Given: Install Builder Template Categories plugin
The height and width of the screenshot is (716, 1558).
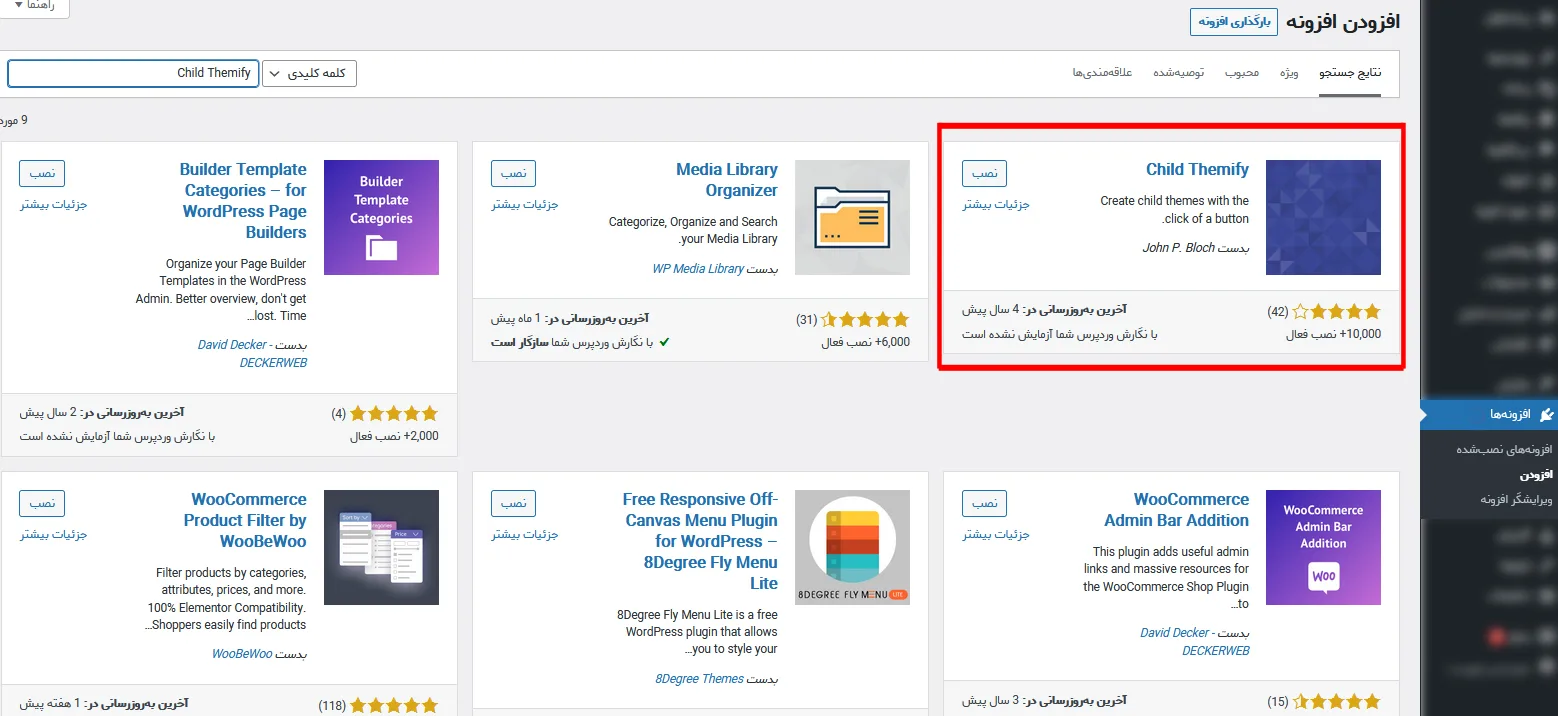Looking at the screenshot, I should pyautogui.click(x=42, y=173).
